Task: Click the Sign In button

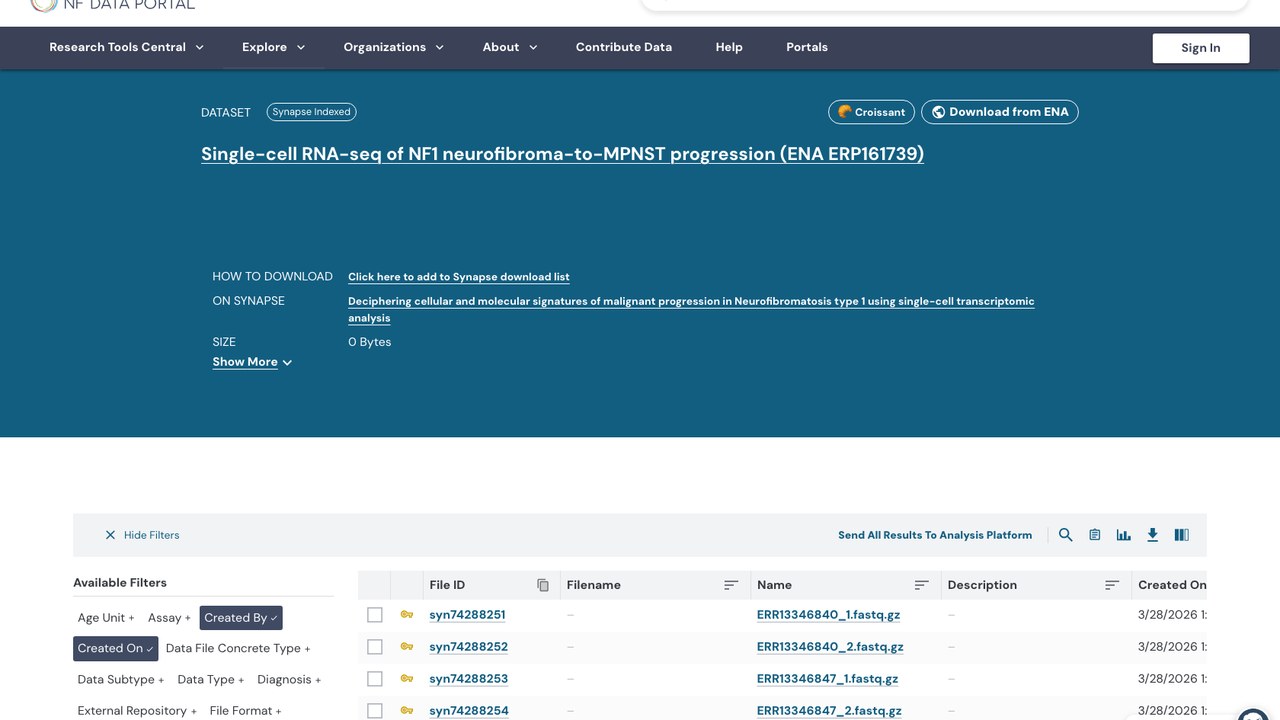Action: (1201, 48)
